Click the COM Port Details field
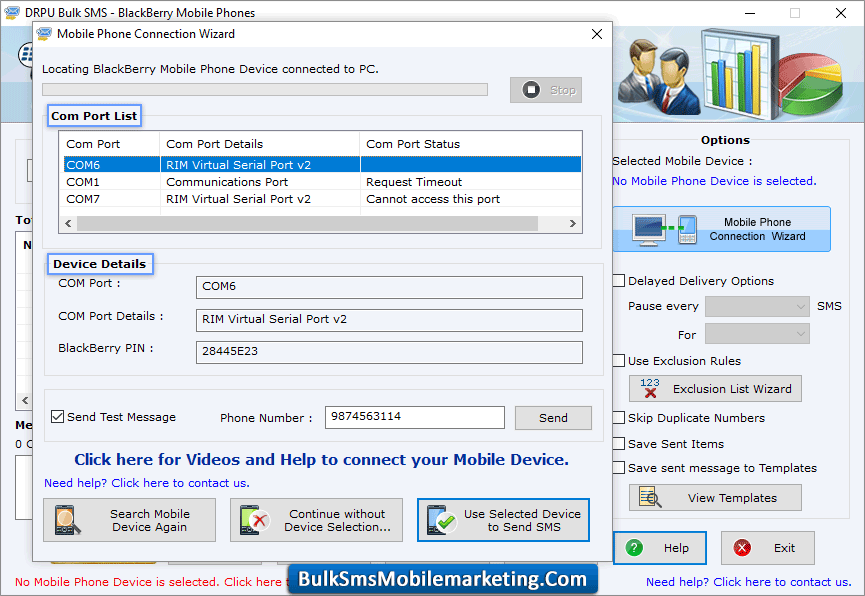Image resolution: width=865 pixels, height=596 pixels. click(x=389, y=320)
